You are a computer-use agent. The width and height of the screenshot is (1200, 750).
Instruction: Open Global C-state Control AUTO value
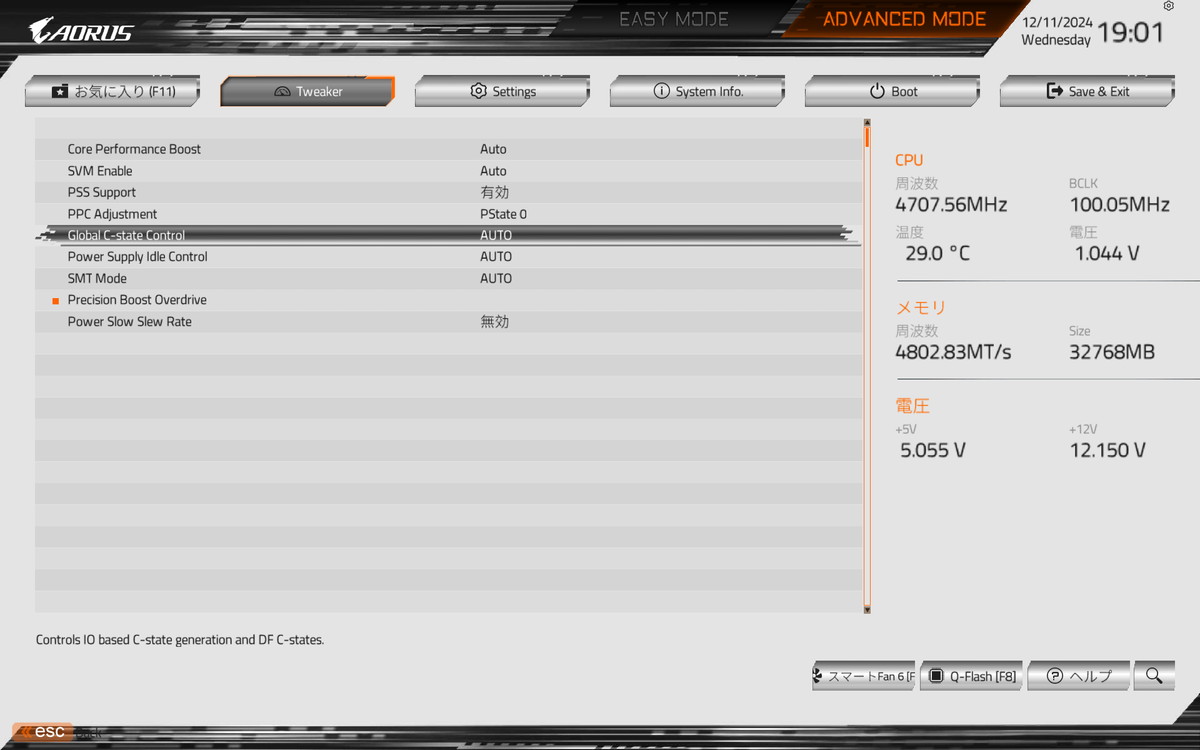click(x=496, y=236)
